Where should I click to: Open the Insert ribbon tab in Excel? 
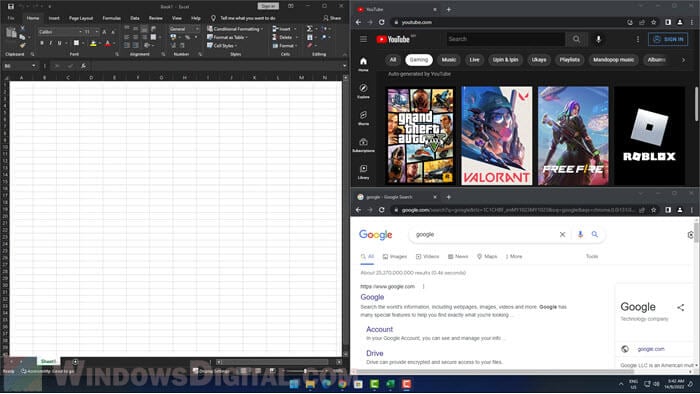pyautogui.click(x=54, y=18)
